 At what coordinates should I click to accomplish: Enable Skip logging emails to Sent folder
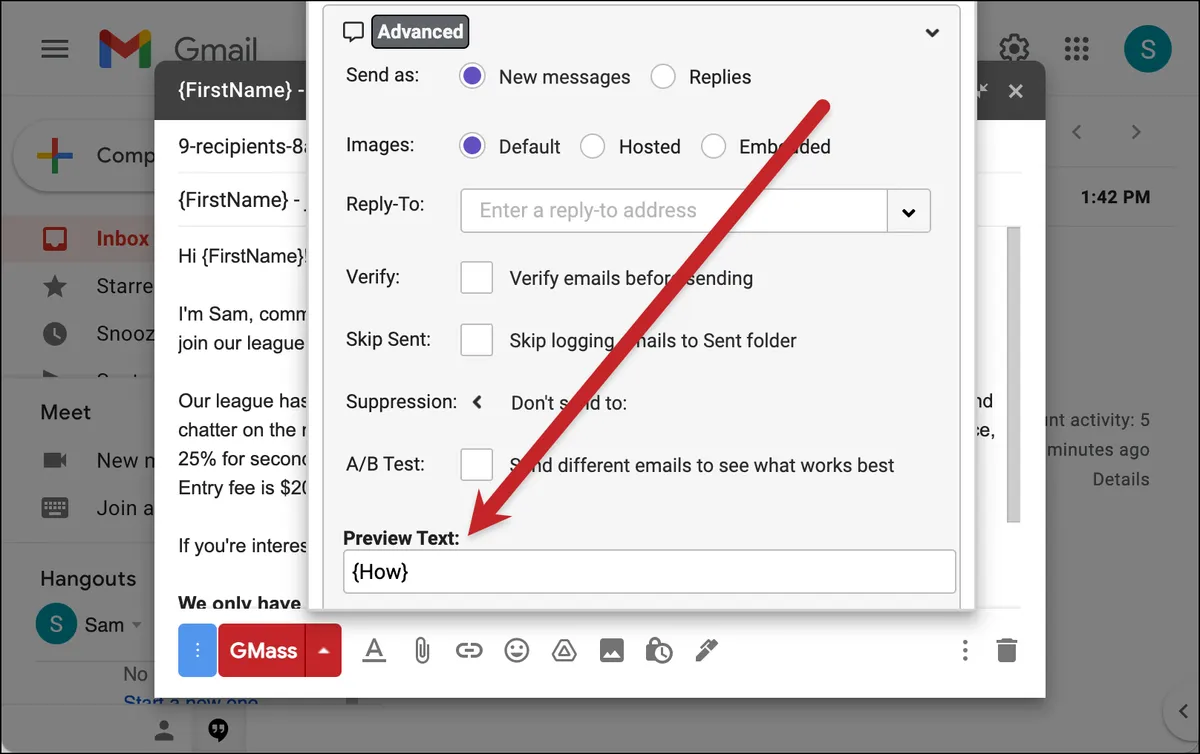[x=477, y=340]
